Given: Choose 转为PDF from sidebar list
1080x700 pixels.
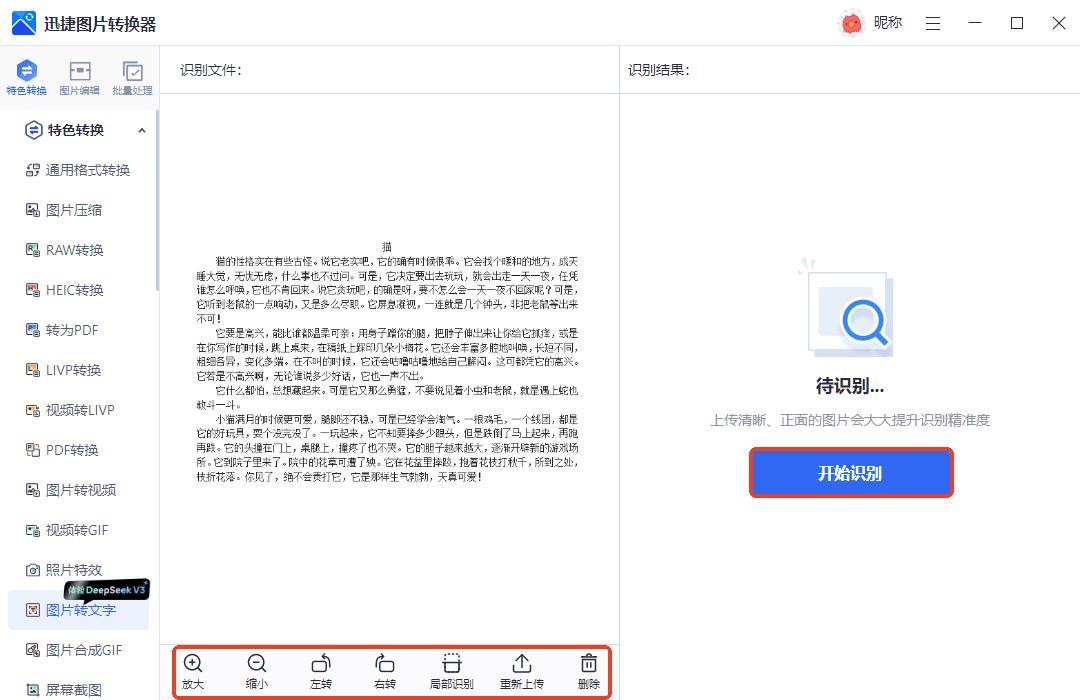Looking at the screenshot, I should tap(71, 330).
